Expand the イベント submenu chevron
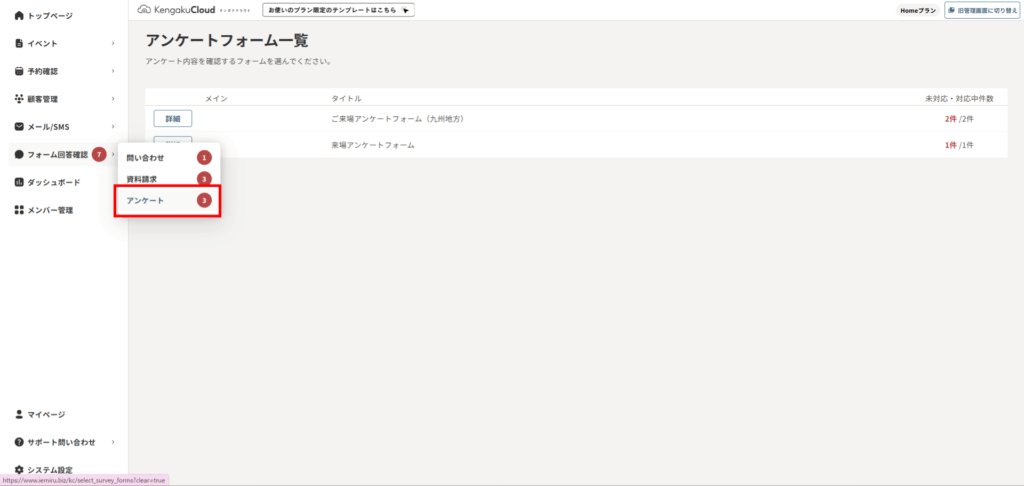 tap(113, 44)
